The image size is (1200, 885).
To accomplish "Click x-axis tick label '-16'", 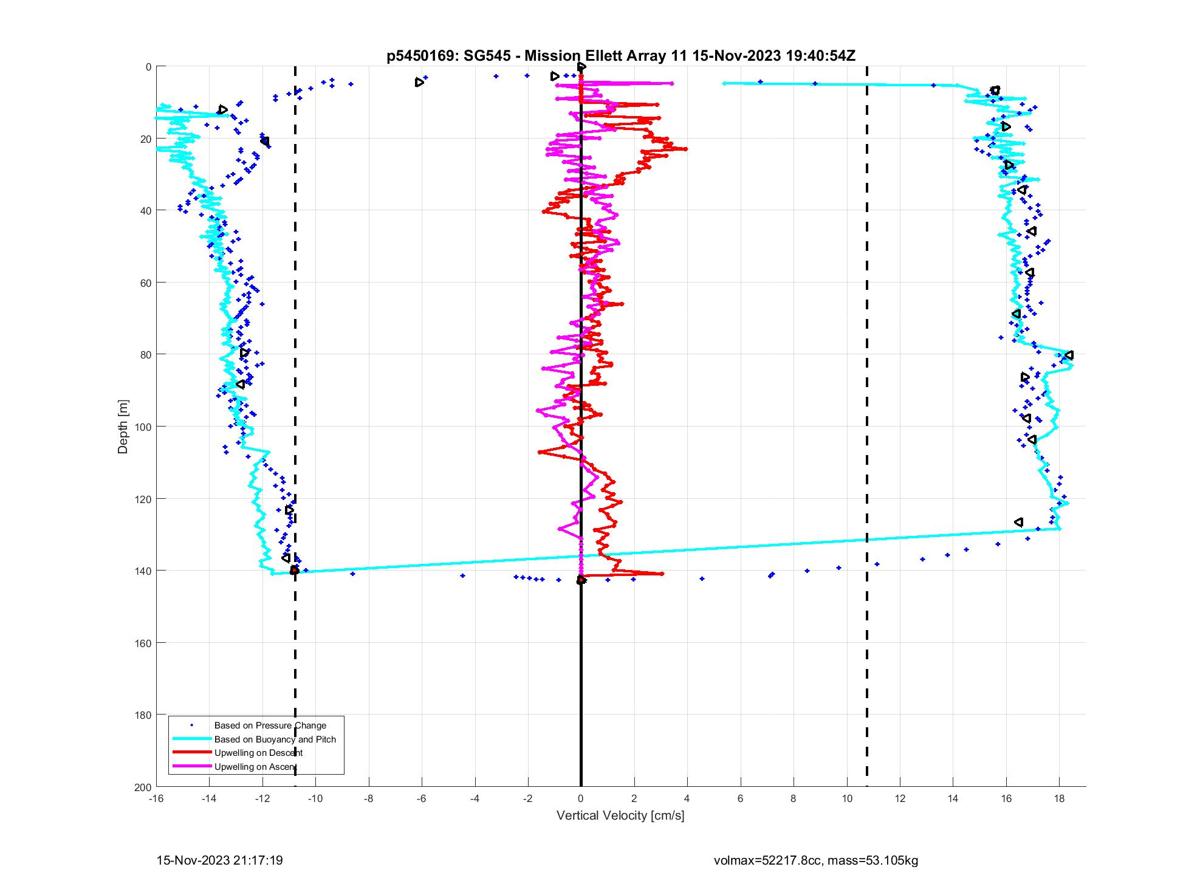I will pyautogui.click(x=156, y=798).
